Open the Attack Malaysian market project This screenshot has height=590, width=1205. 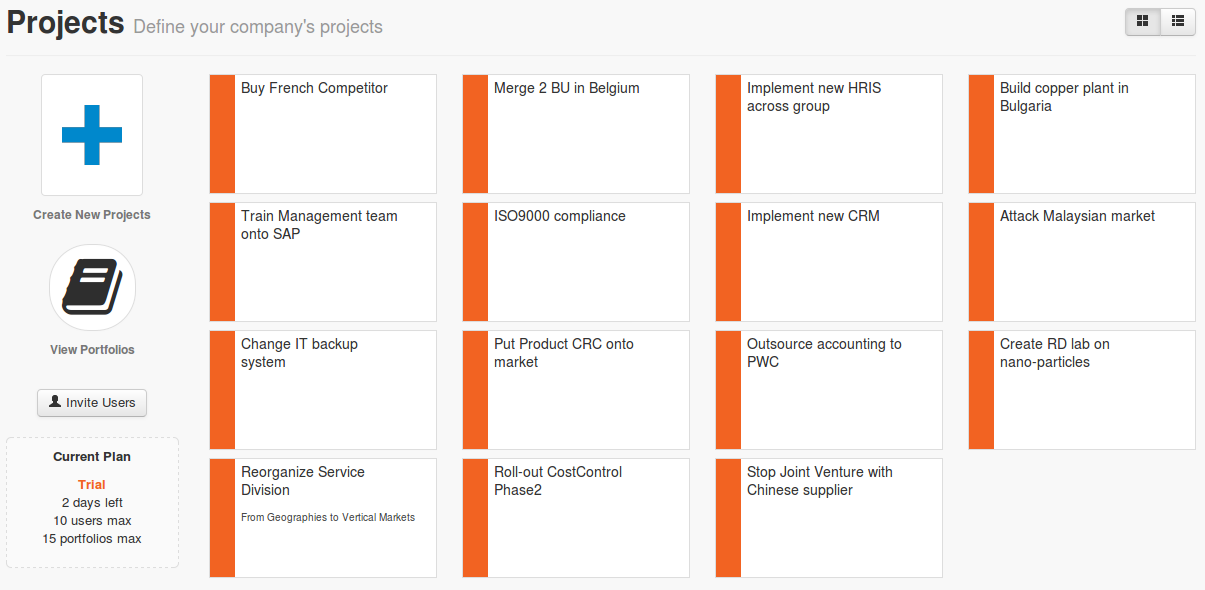click(1081, 262)
